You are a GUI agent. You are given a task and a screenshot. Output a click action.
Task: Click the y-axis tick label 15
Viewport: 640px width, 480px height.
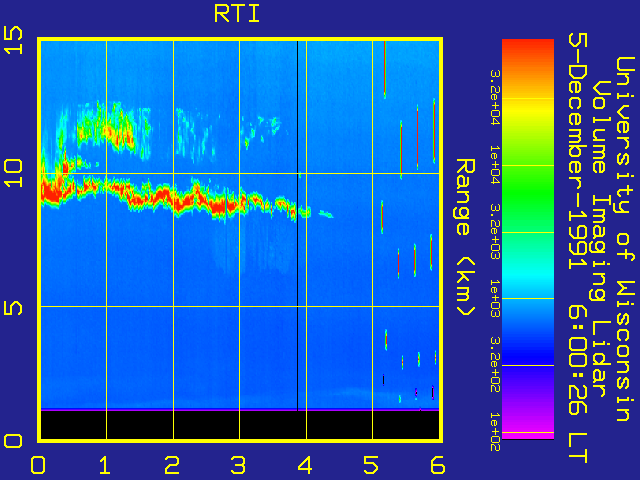13,40
